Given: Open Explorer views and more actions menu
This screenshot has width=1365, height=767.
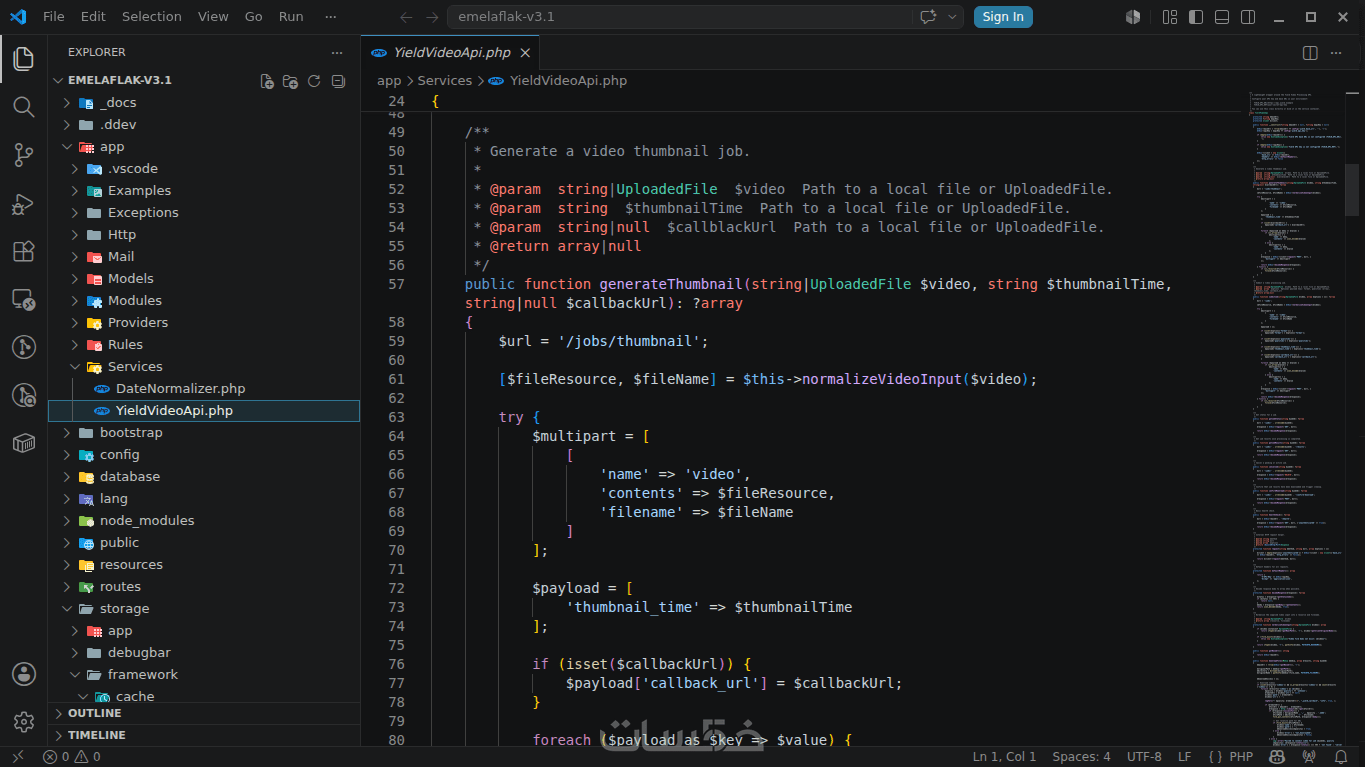Looking at the screenshot, I should point(337,52).
